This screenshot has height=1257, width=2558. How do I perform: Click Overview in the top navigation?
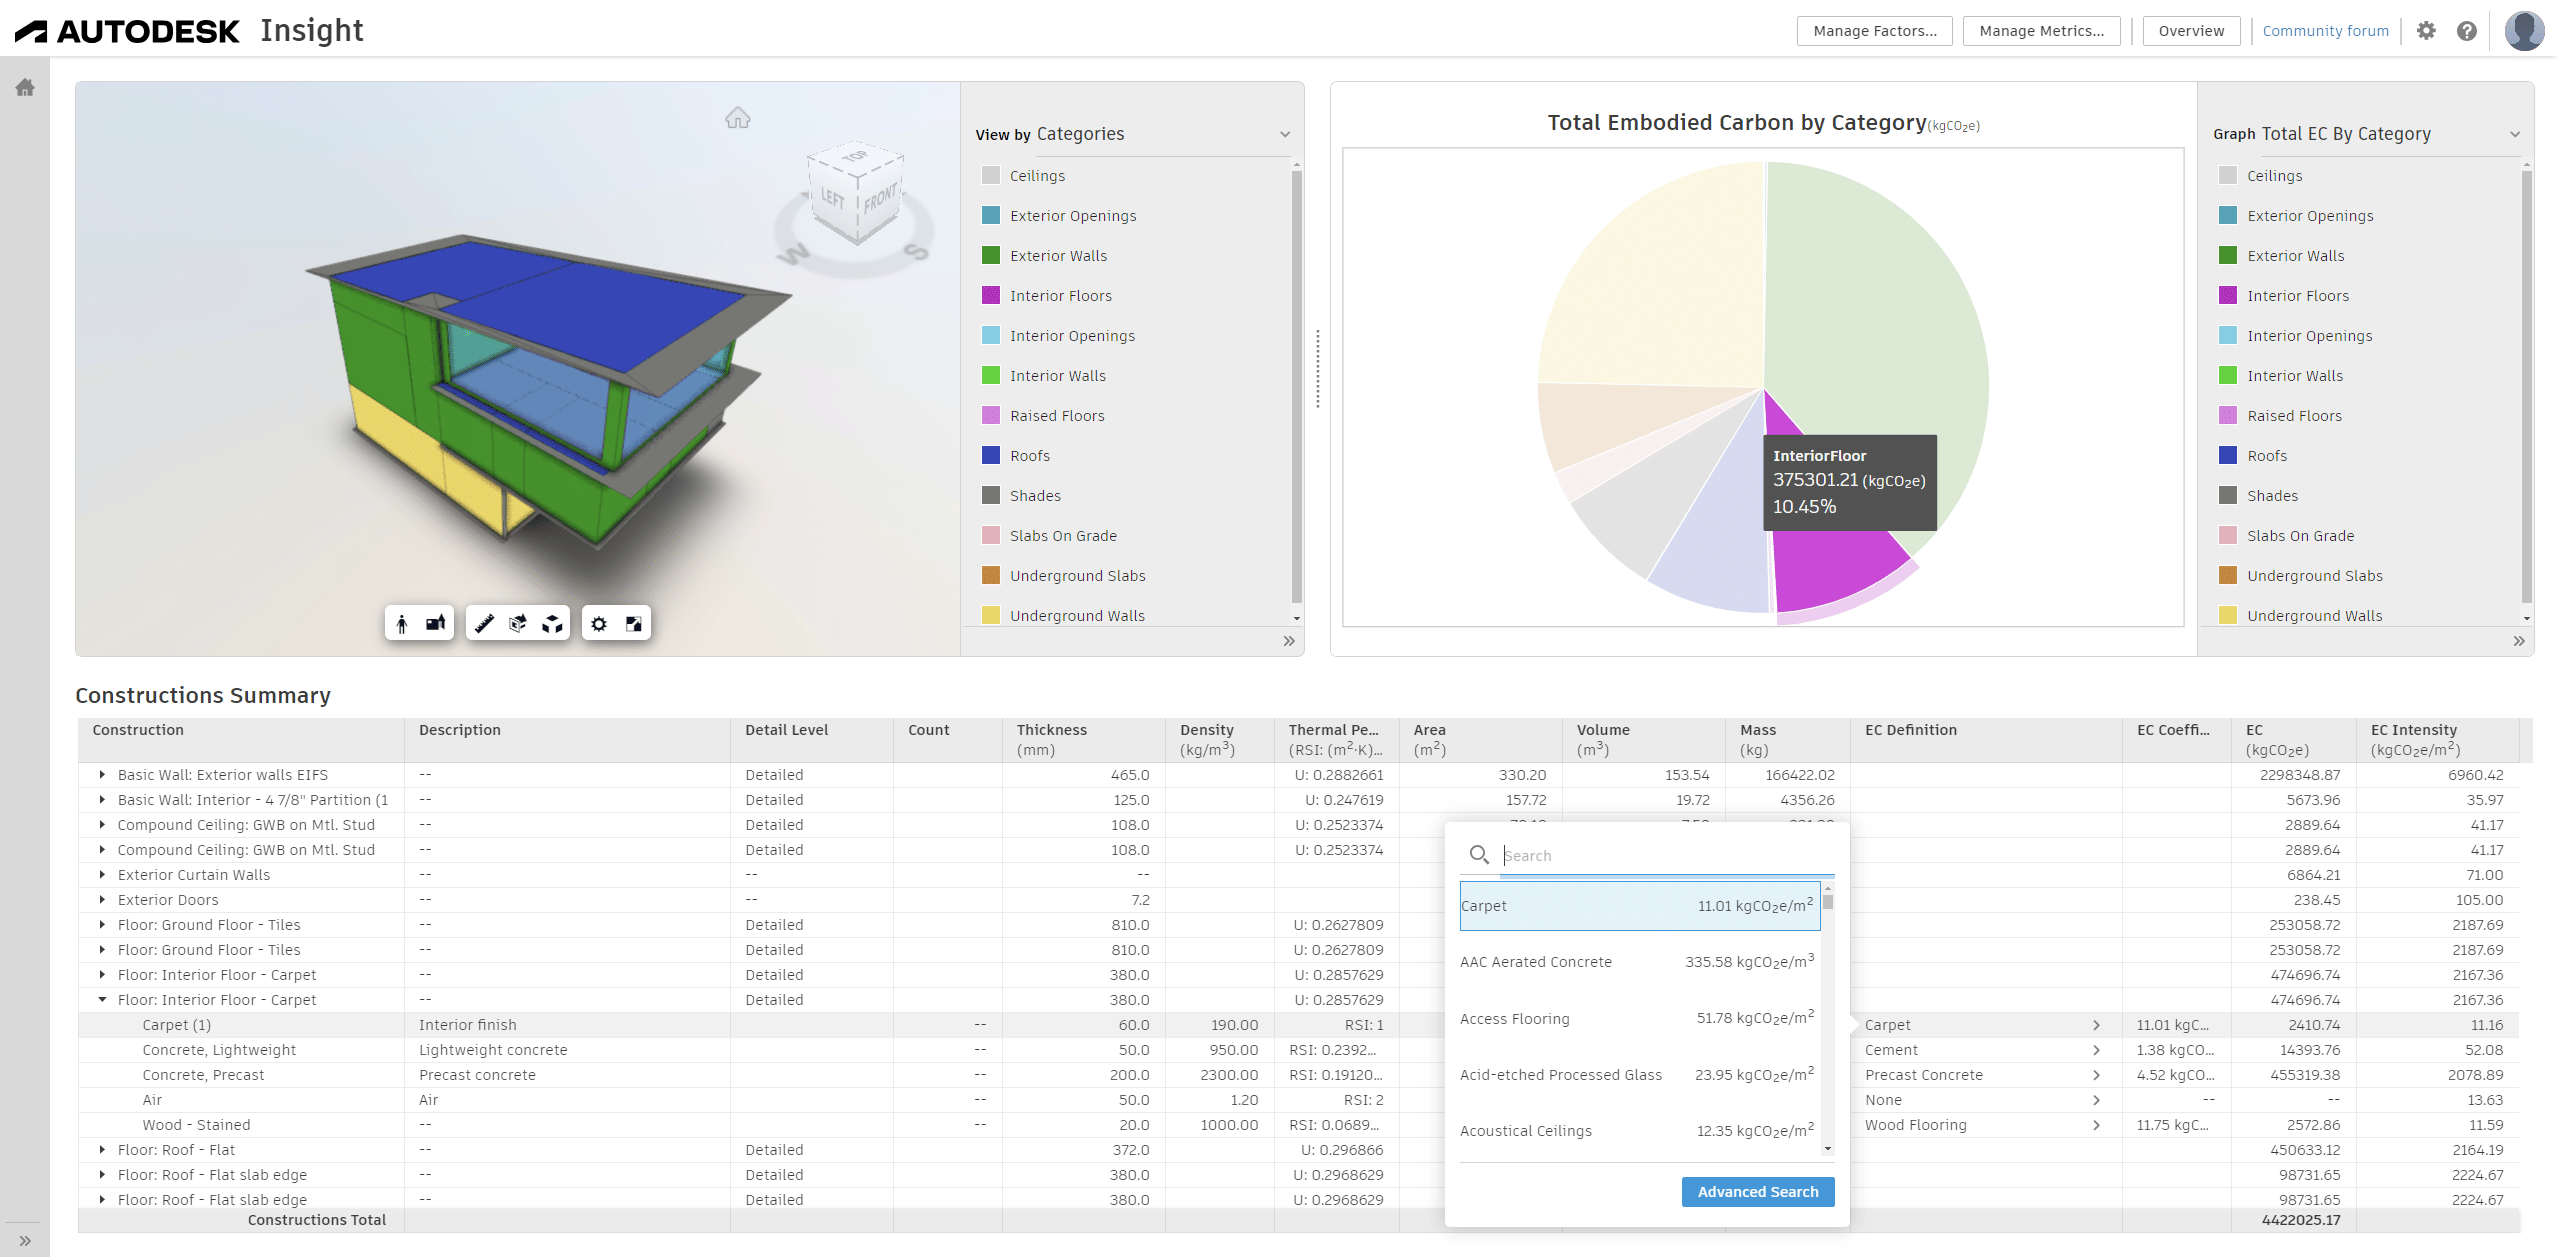click(2190, 30)
